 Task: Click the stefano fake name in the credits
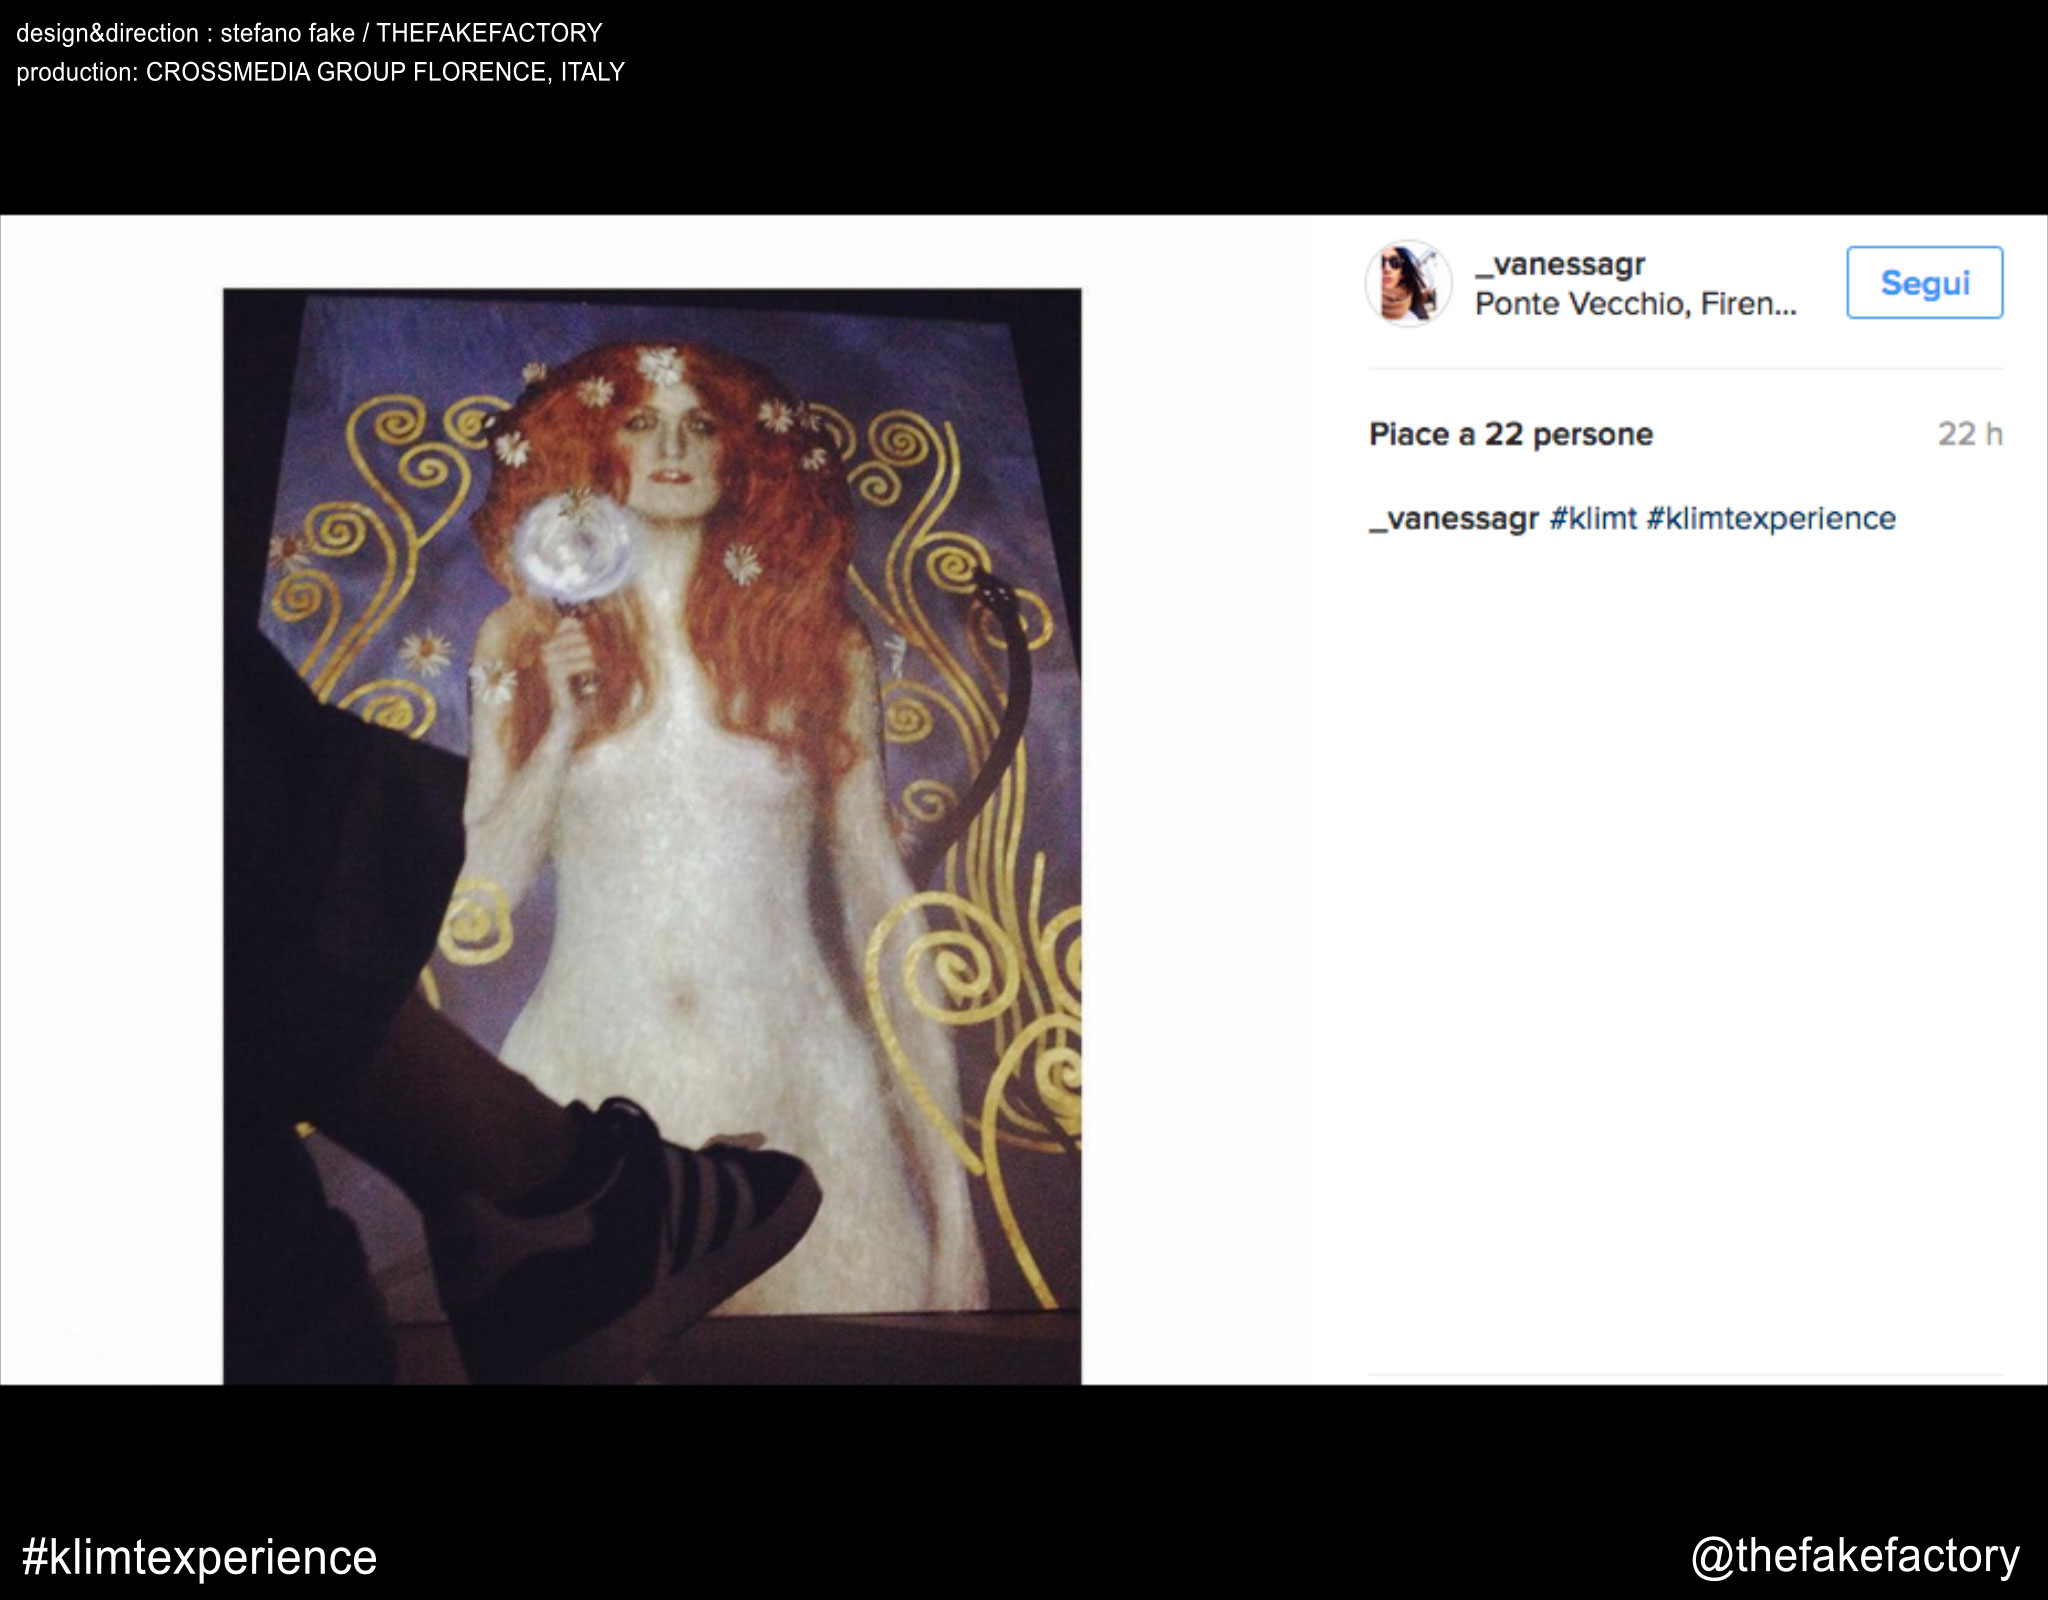[x=287, y=33]
